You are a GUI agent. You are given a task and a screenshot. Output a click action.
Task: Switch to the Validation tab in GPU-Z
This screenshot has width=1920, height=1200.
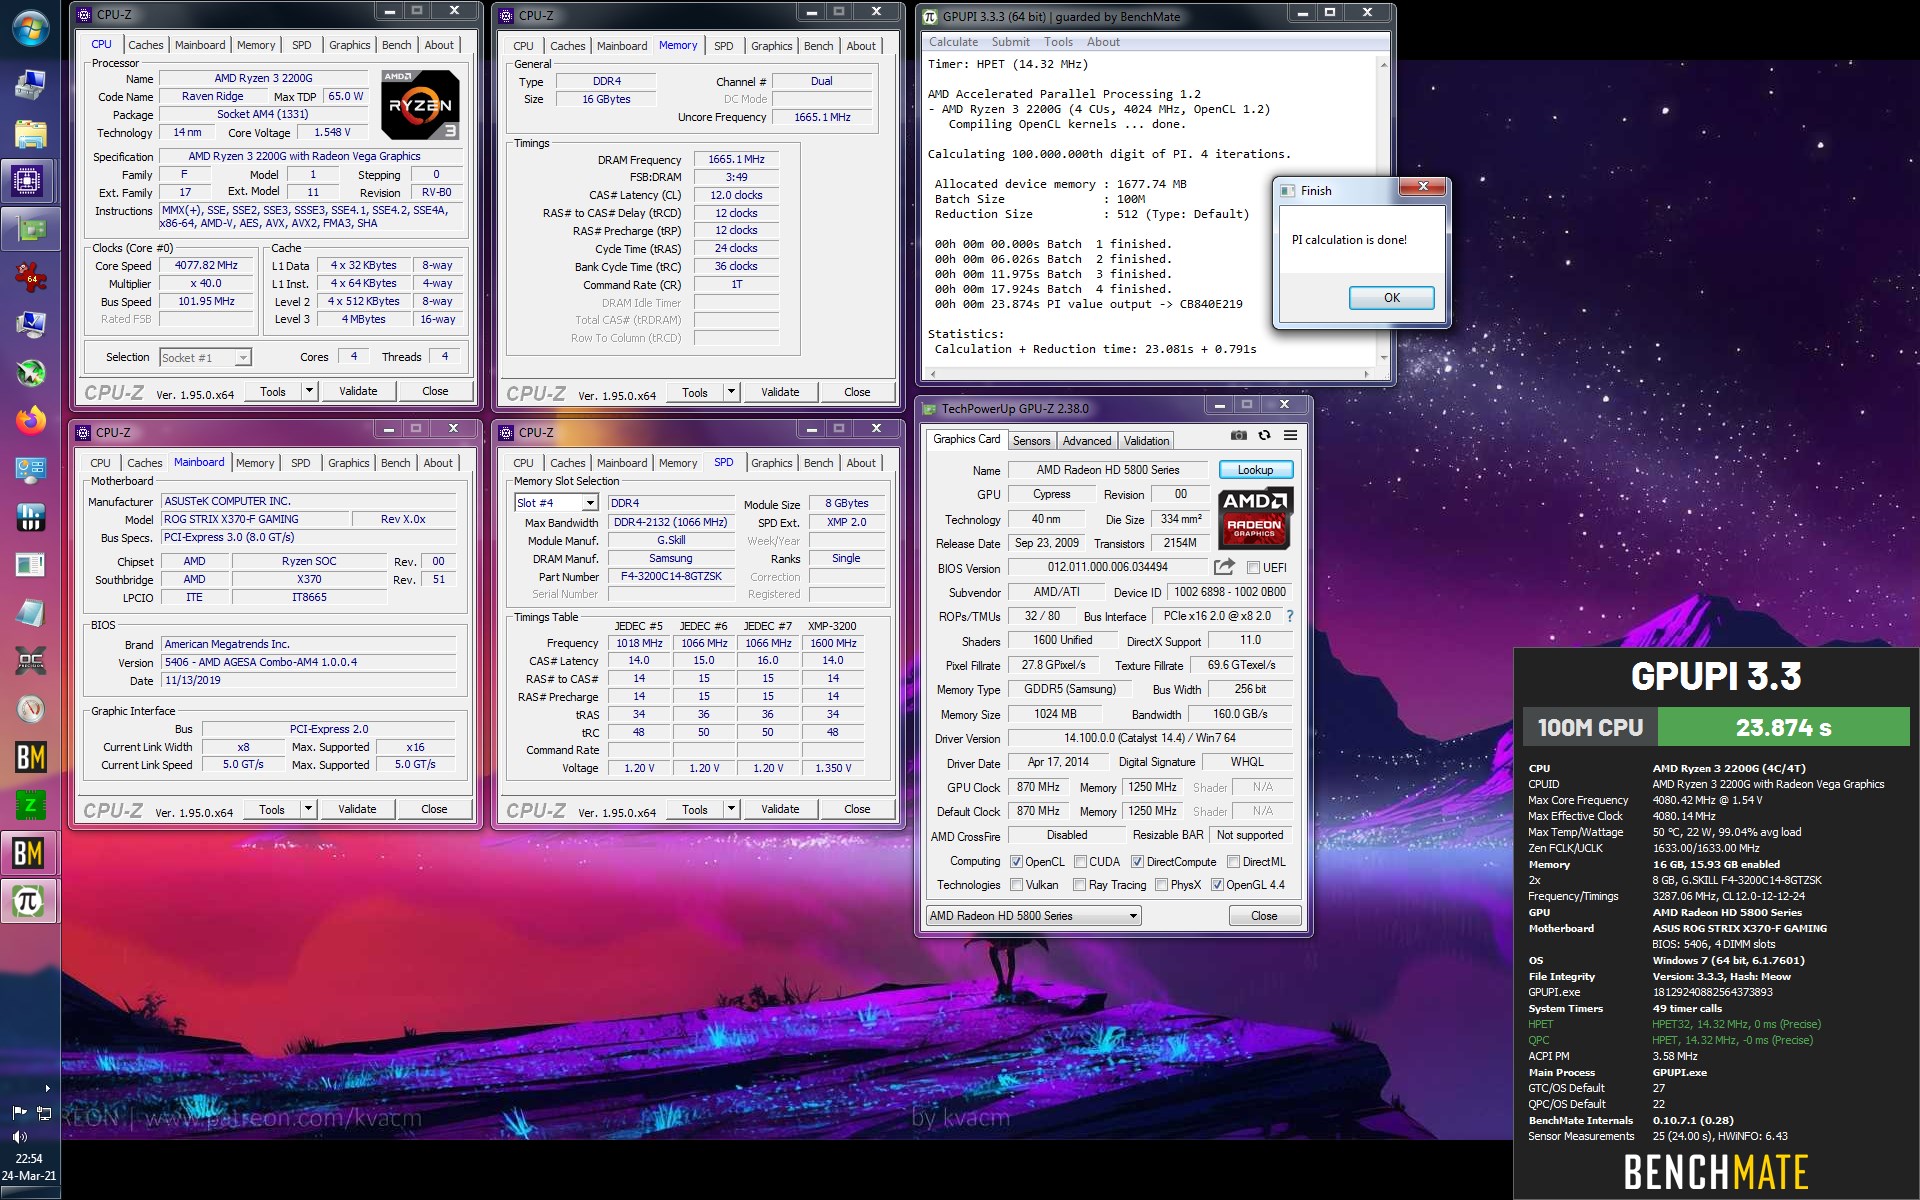pos(1146,441)
